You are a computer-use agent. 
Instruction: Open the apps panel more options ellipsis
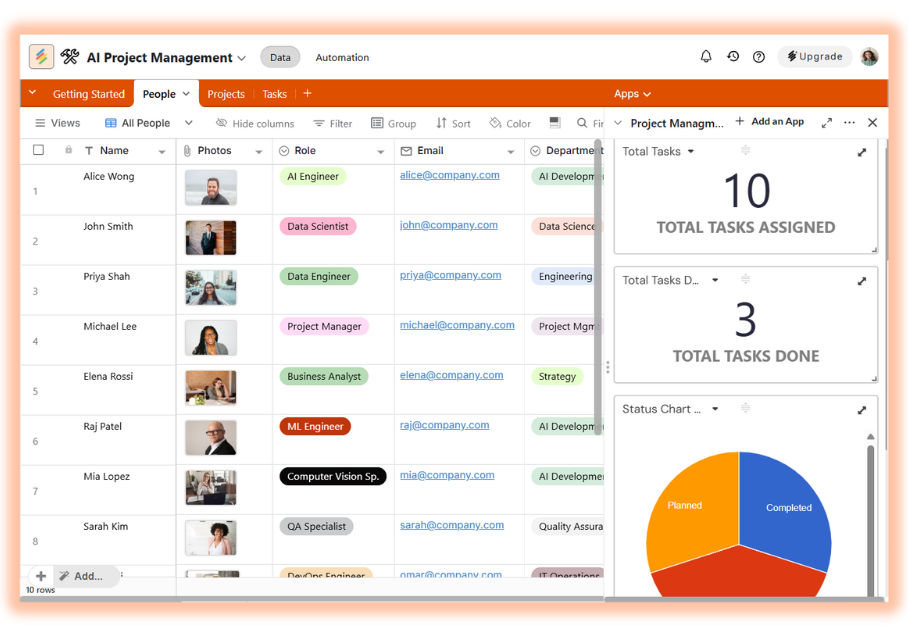pos(849,123)
